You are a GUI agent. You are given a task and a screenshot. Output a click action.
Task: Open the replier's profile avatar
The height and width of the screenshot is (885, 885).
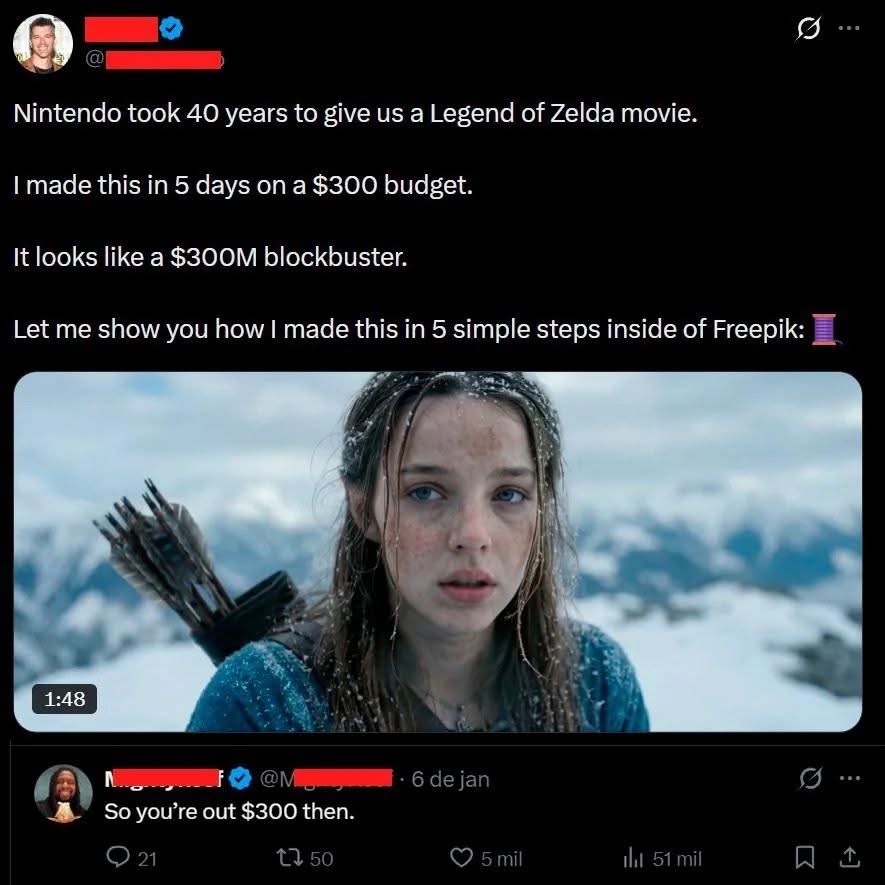63,794
